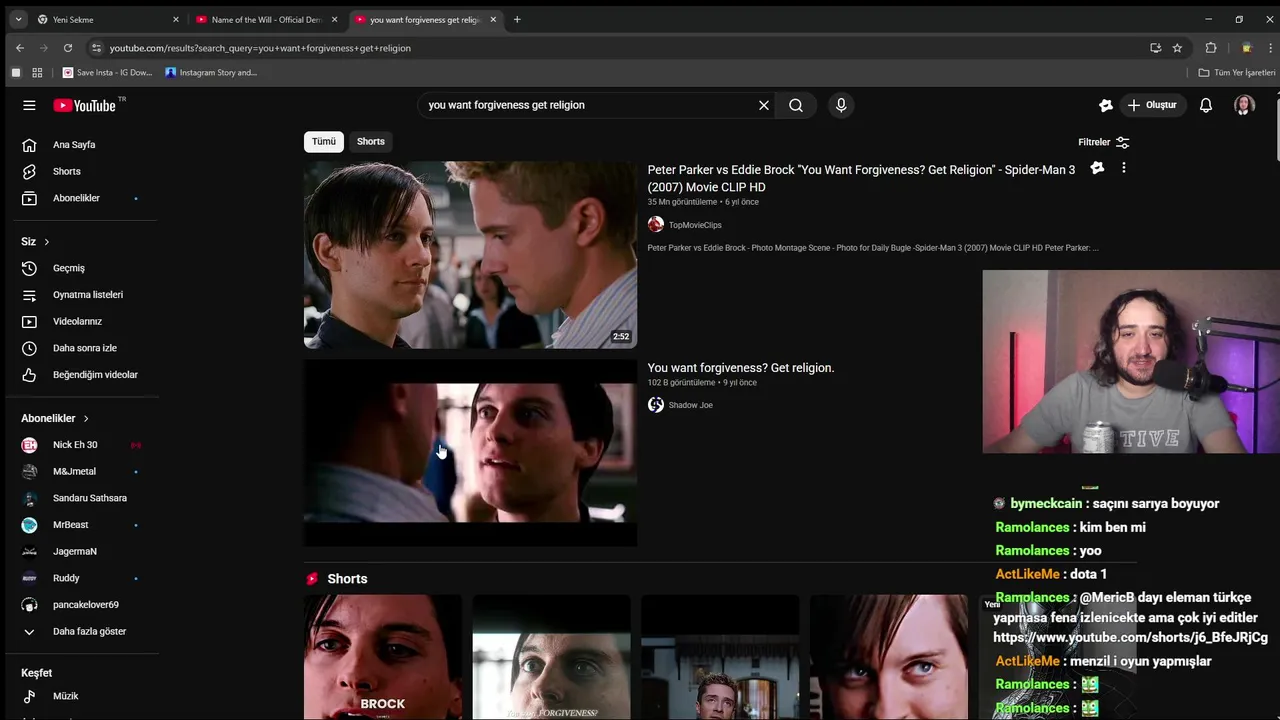Open 'You want forgiveness? Get religion.' title

[x=741, y=368]
